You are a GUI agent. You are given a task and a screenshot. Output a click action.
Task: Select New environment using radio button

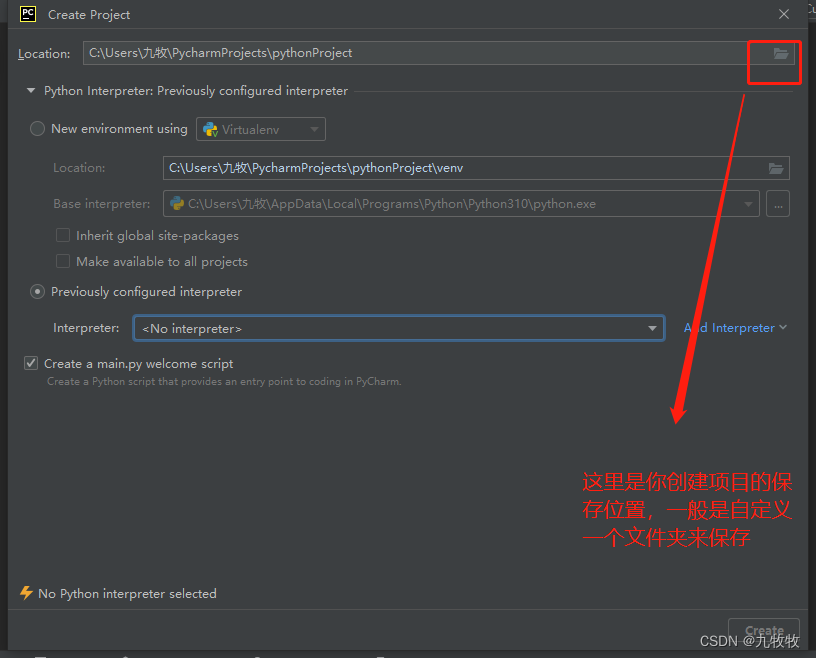pyautogui.click(x=37, y=129)
